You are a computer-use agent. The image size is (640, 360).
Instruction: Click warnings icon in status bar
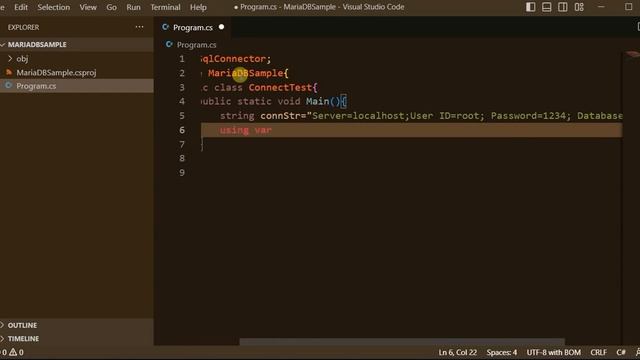coord(13,352)
